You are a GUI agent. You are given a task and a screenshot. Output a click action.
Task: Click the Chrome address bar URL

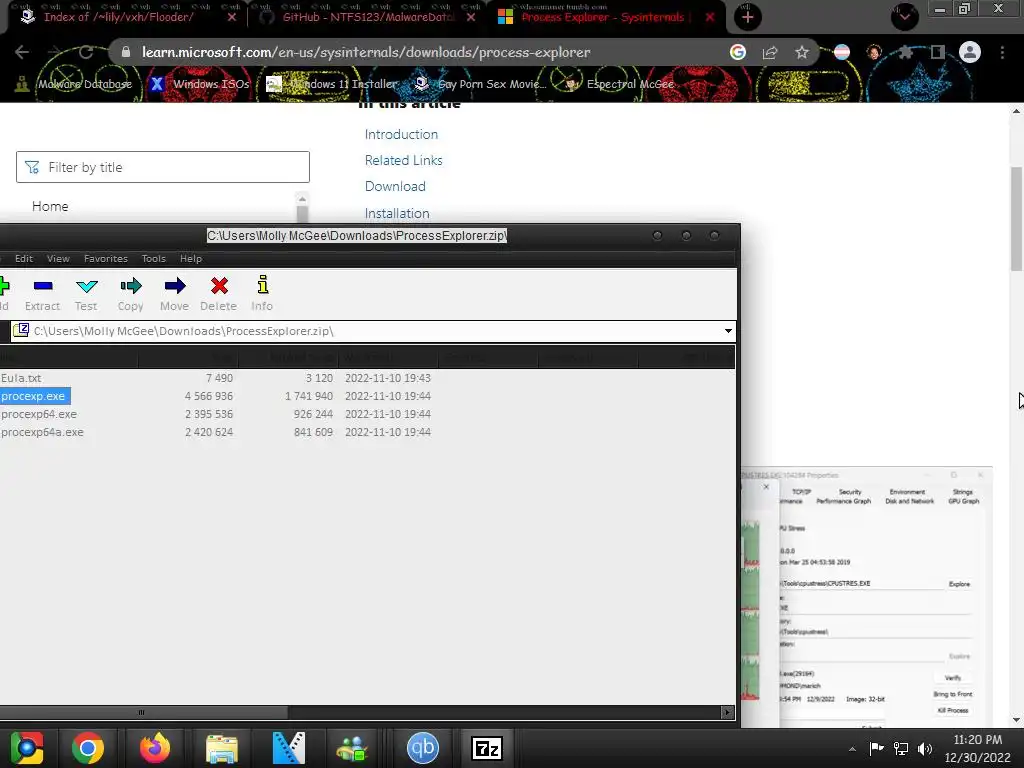pos(366,52)
